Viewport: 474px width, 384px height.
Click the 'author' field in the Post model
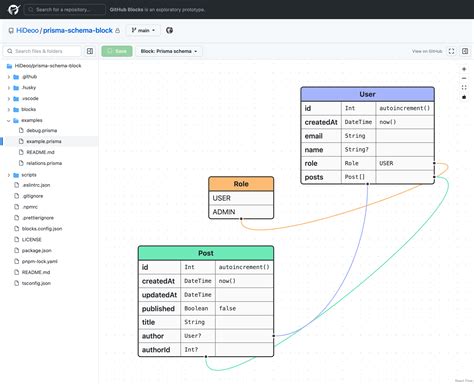(206, 336)
